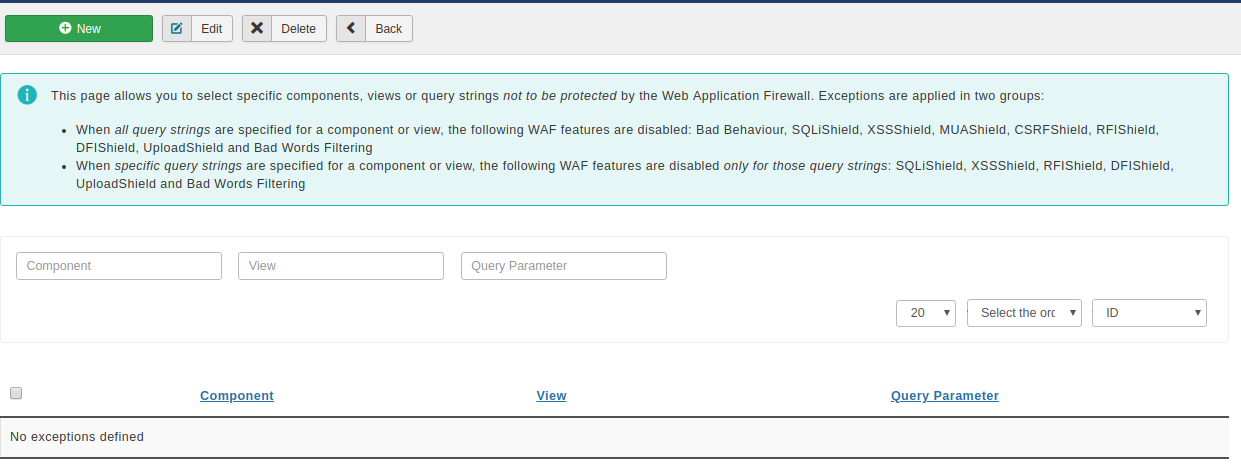Open the ID sort field dropdown
This screenshot has height=469, width=1241.
point(1150,313)
